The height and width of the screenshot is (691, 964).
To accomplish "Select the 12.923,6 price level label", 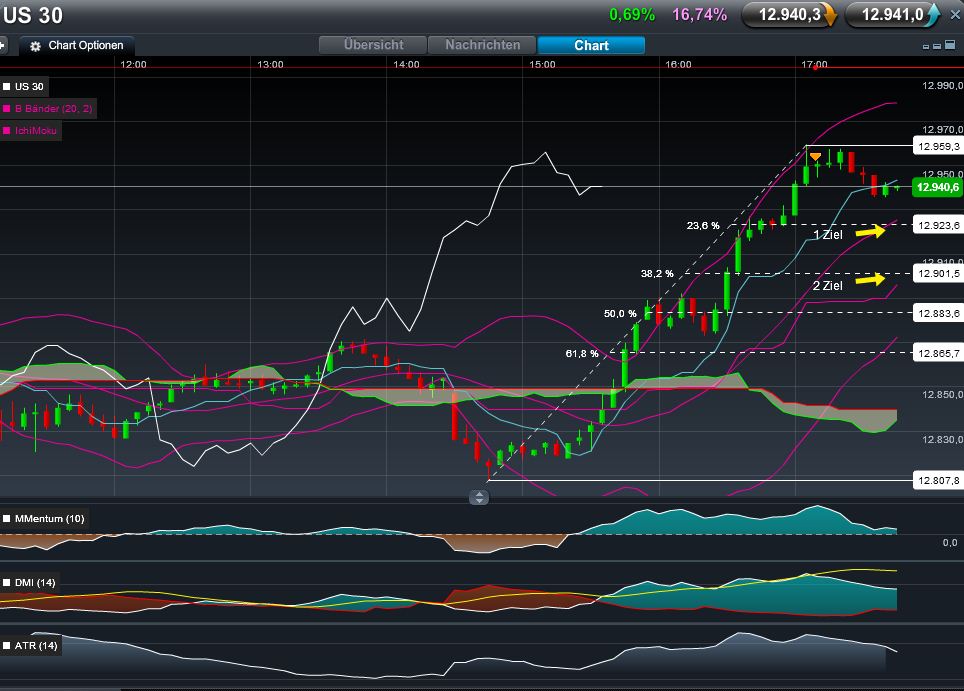I will tap(938, 226).
